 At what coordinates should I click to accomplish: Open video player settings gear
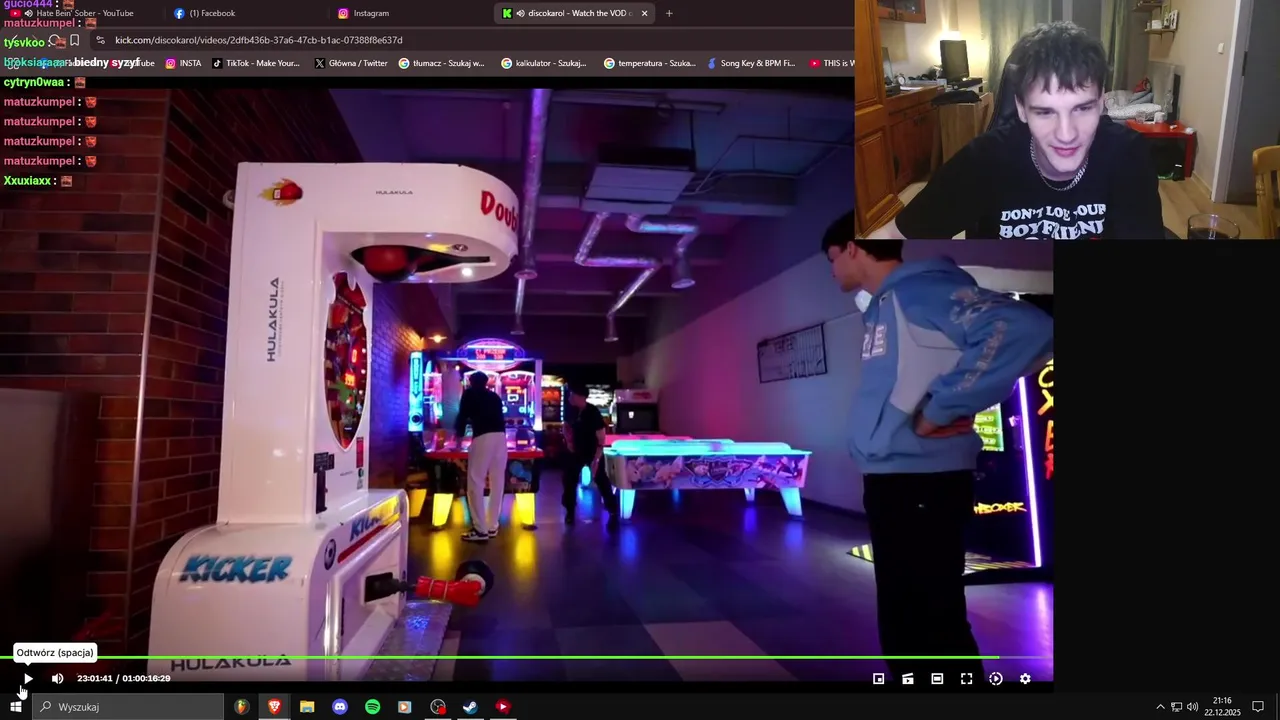[1025, 679]
